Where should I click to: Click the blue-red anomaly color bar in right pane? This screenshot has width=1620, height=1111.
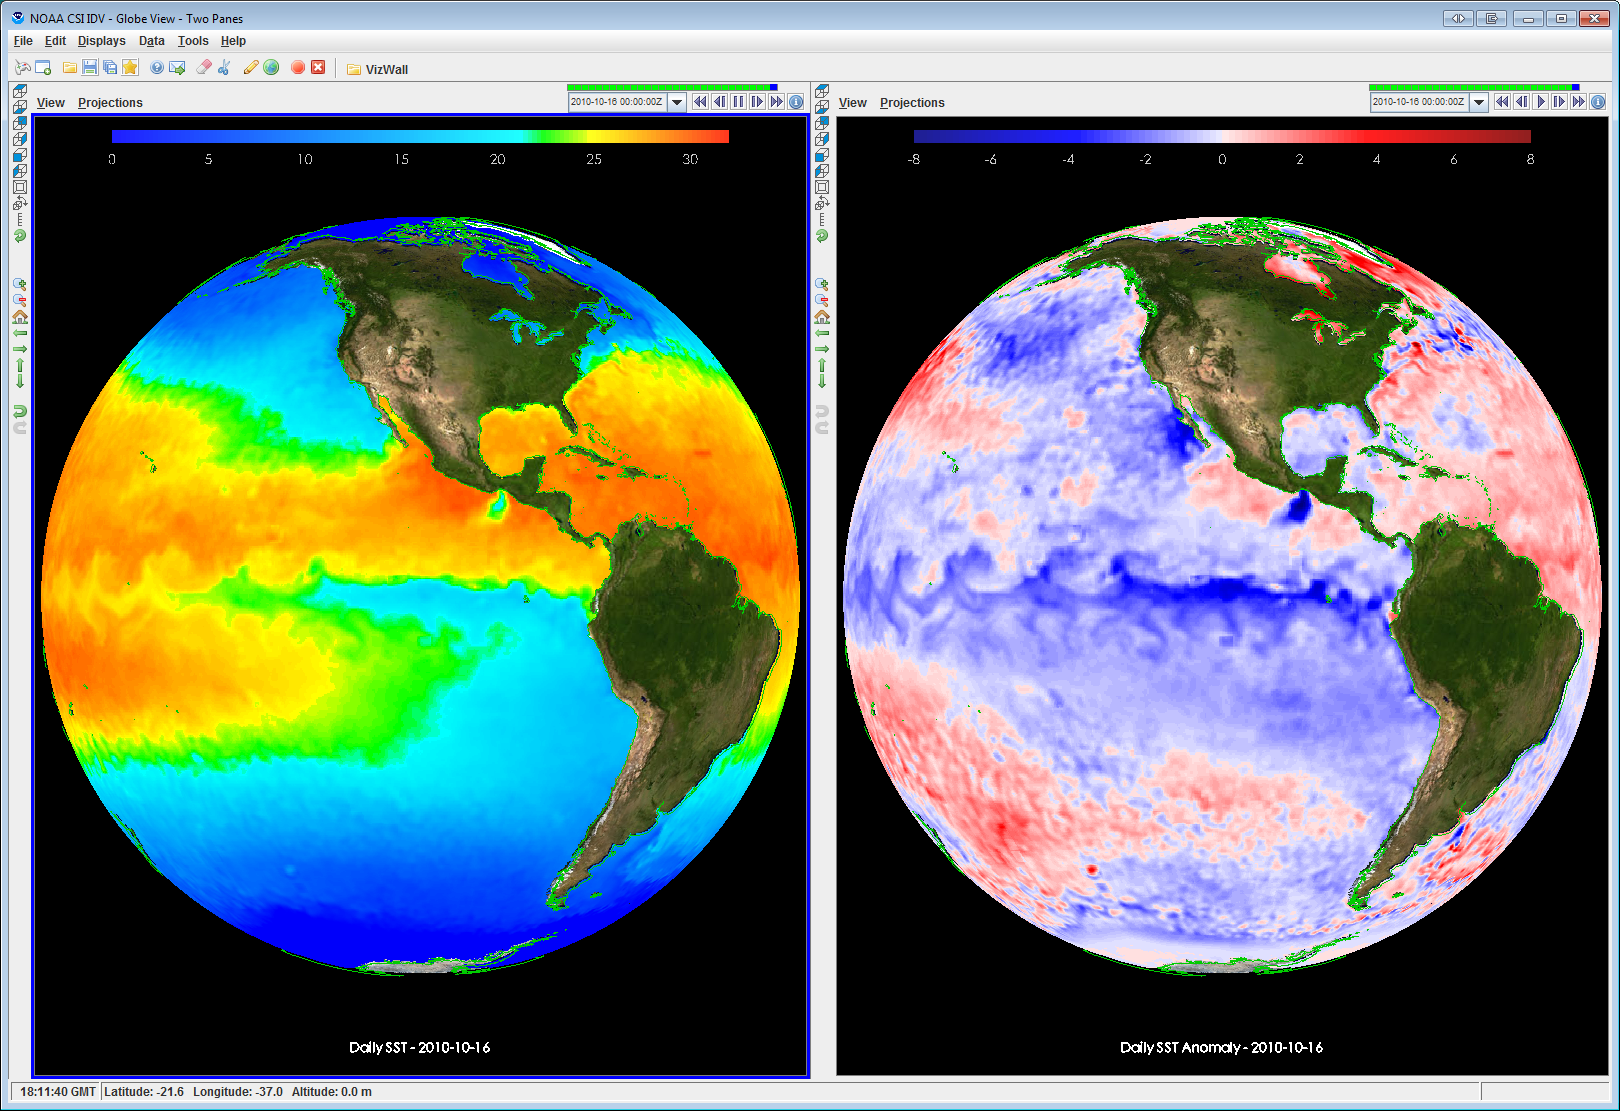pyautogui.click(x=1222, y=136)
